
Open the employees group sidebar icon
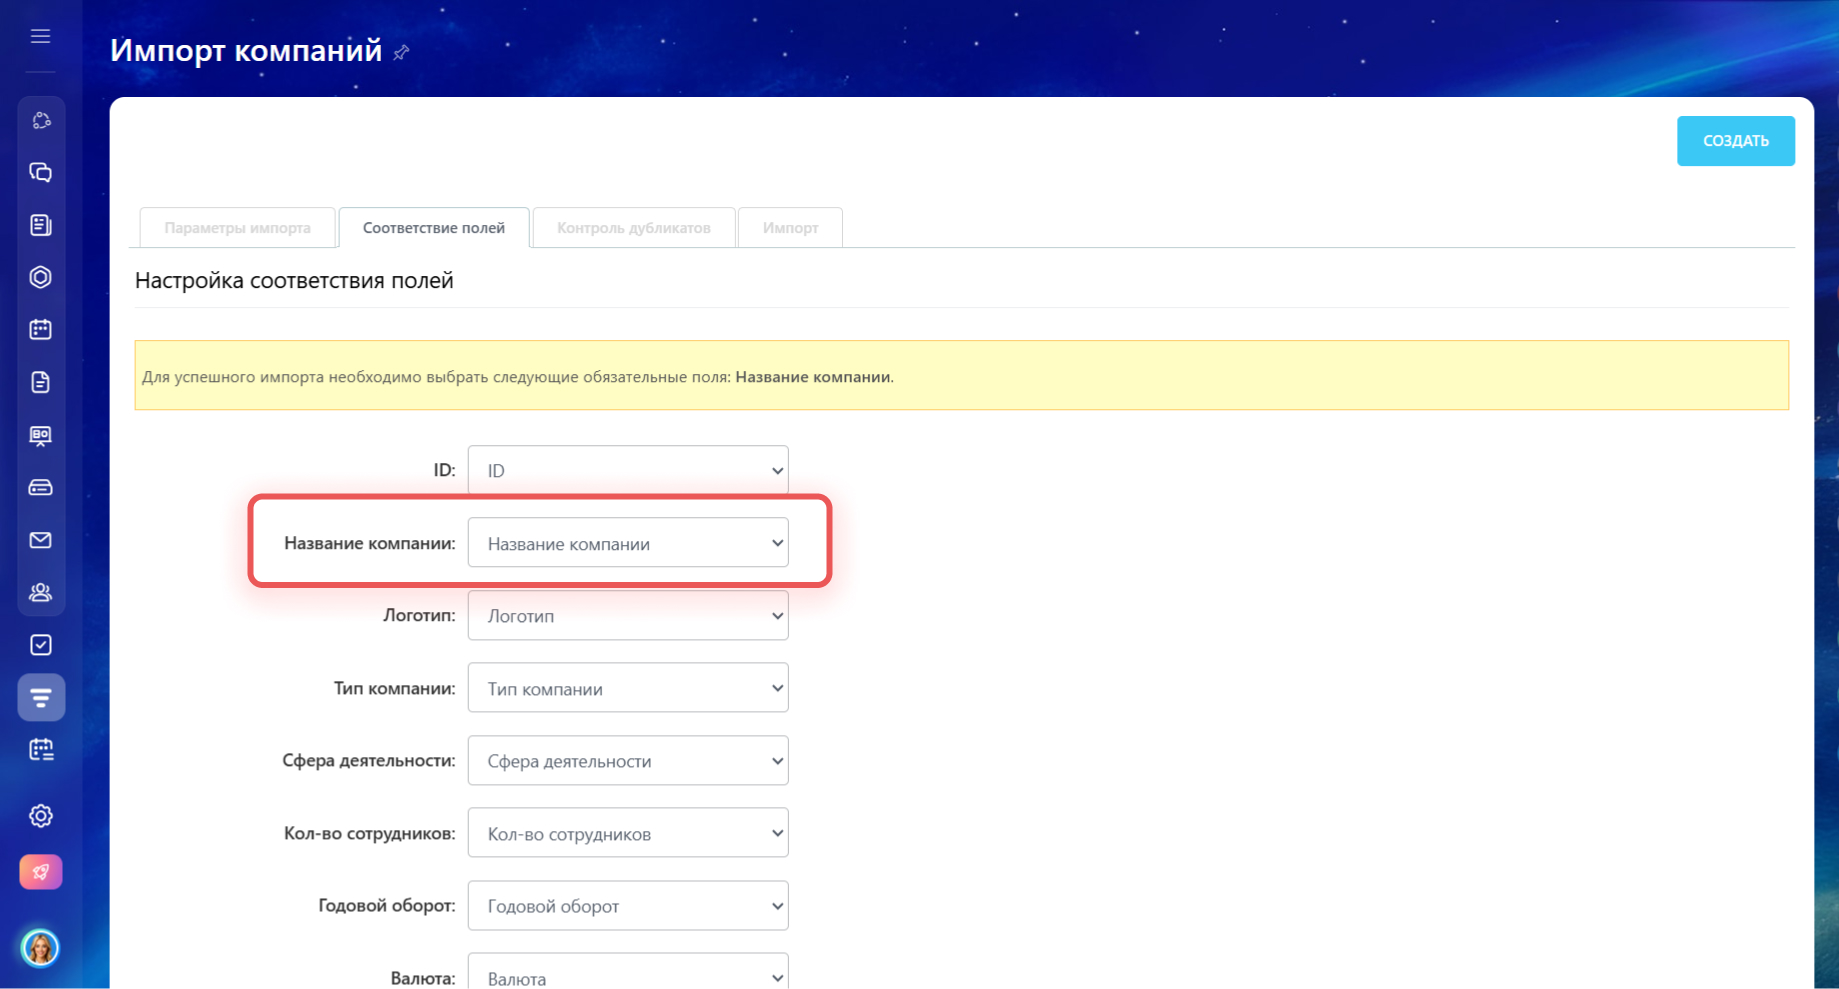(41, 593)
